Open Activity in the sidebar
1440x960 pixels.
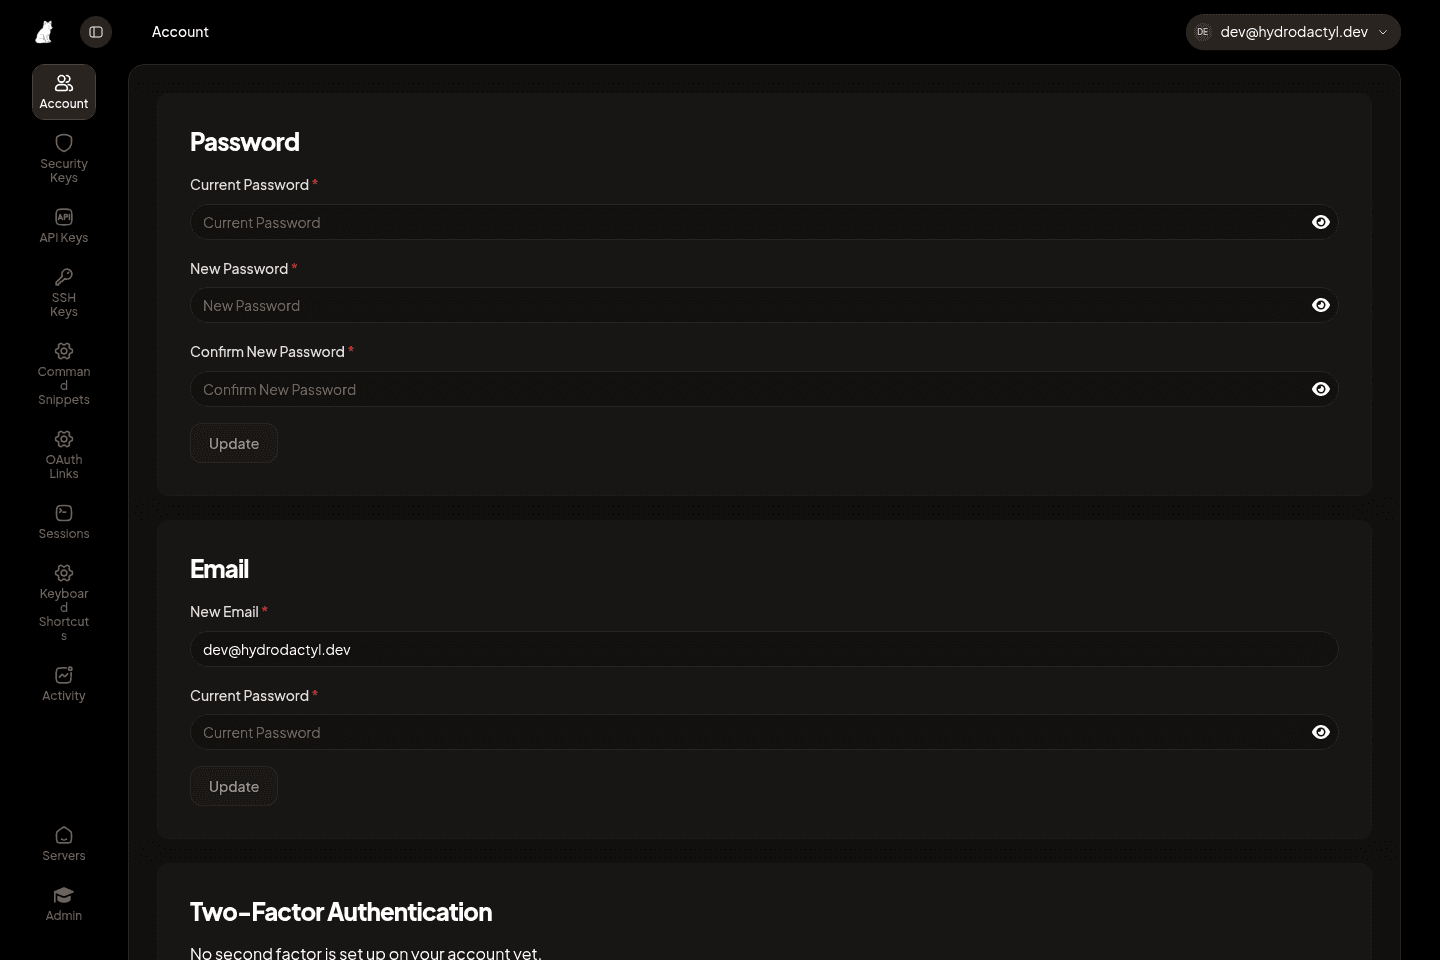64,684
